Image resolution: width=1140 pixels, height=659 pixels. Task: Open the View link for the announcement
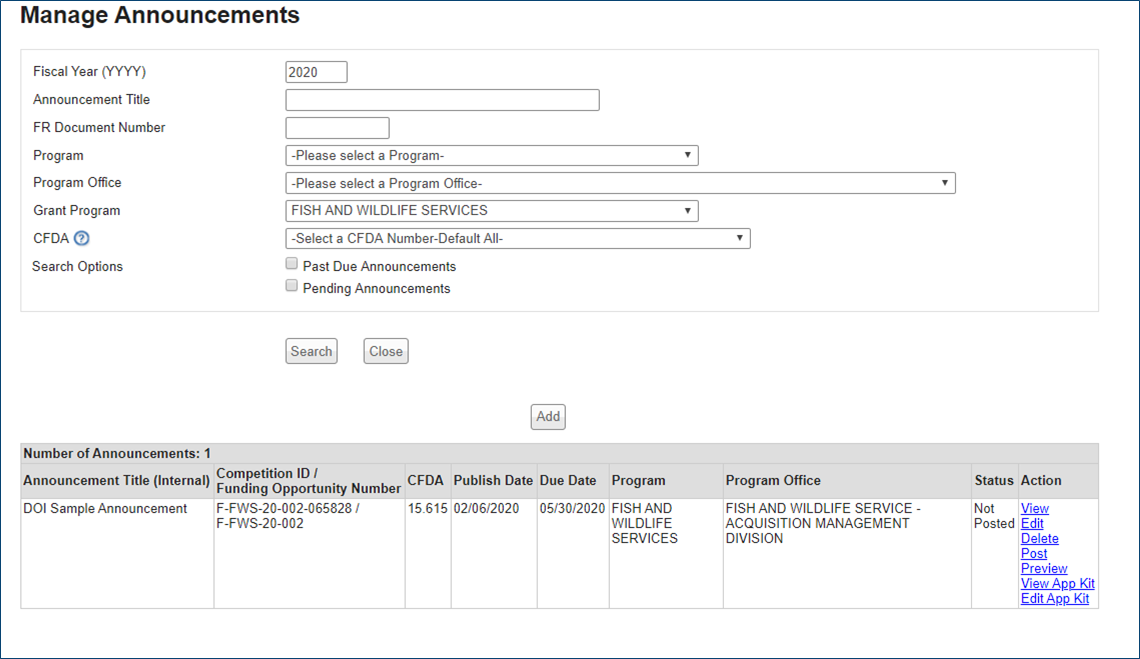tap(1034, 509)
